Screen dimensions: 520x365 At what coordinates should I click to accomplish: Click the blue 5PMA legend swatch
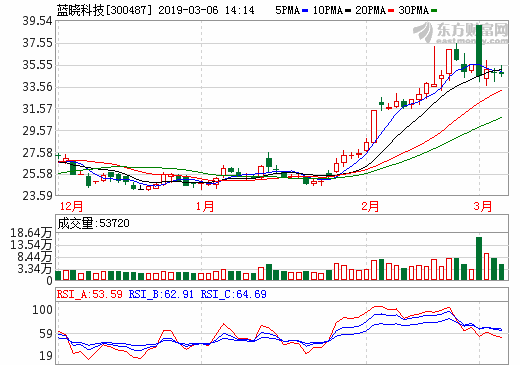(x=305, y=11)
